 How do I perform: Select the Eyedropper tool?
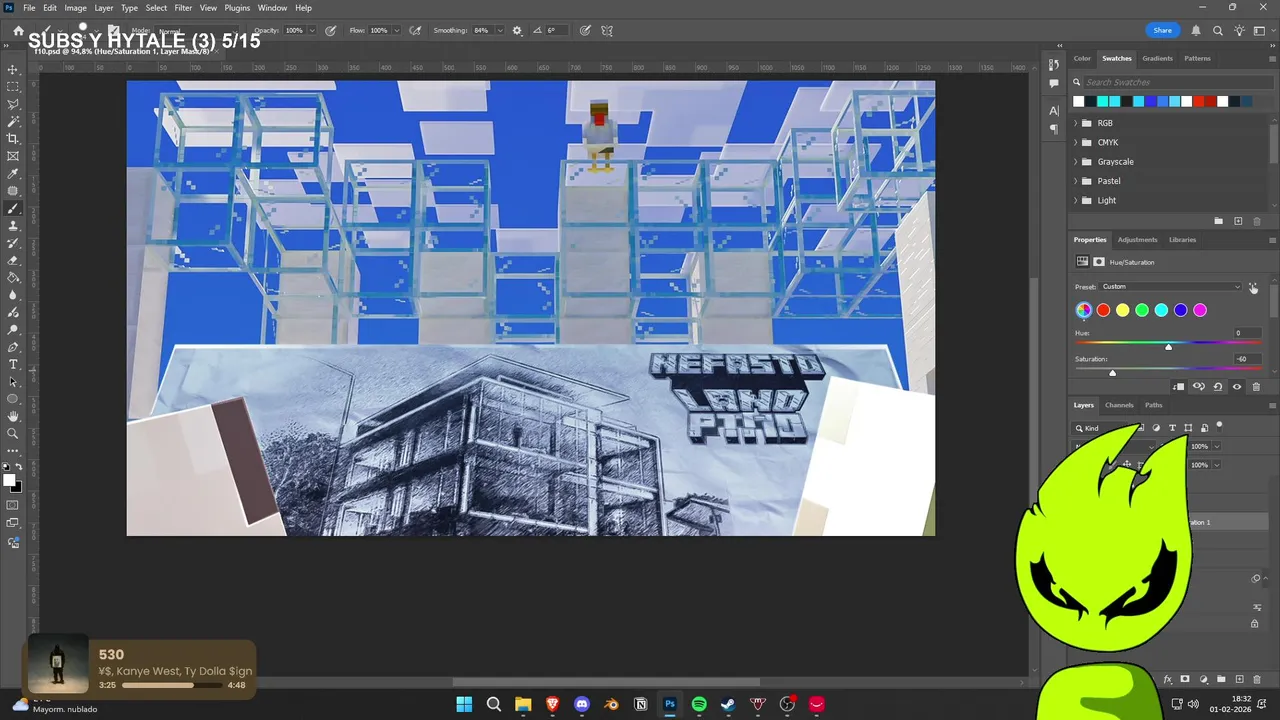(x=13, y=174)
